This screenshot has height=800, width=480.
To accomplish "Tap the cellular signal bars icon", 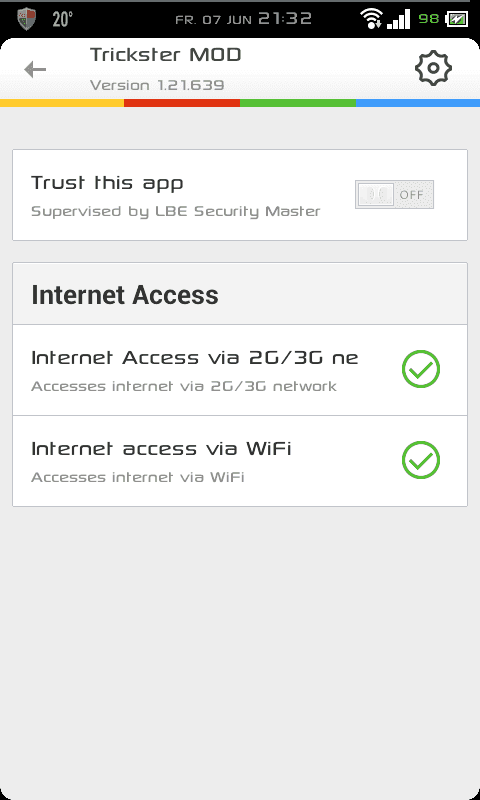I will pyautogui.click(x=398, y=19).
